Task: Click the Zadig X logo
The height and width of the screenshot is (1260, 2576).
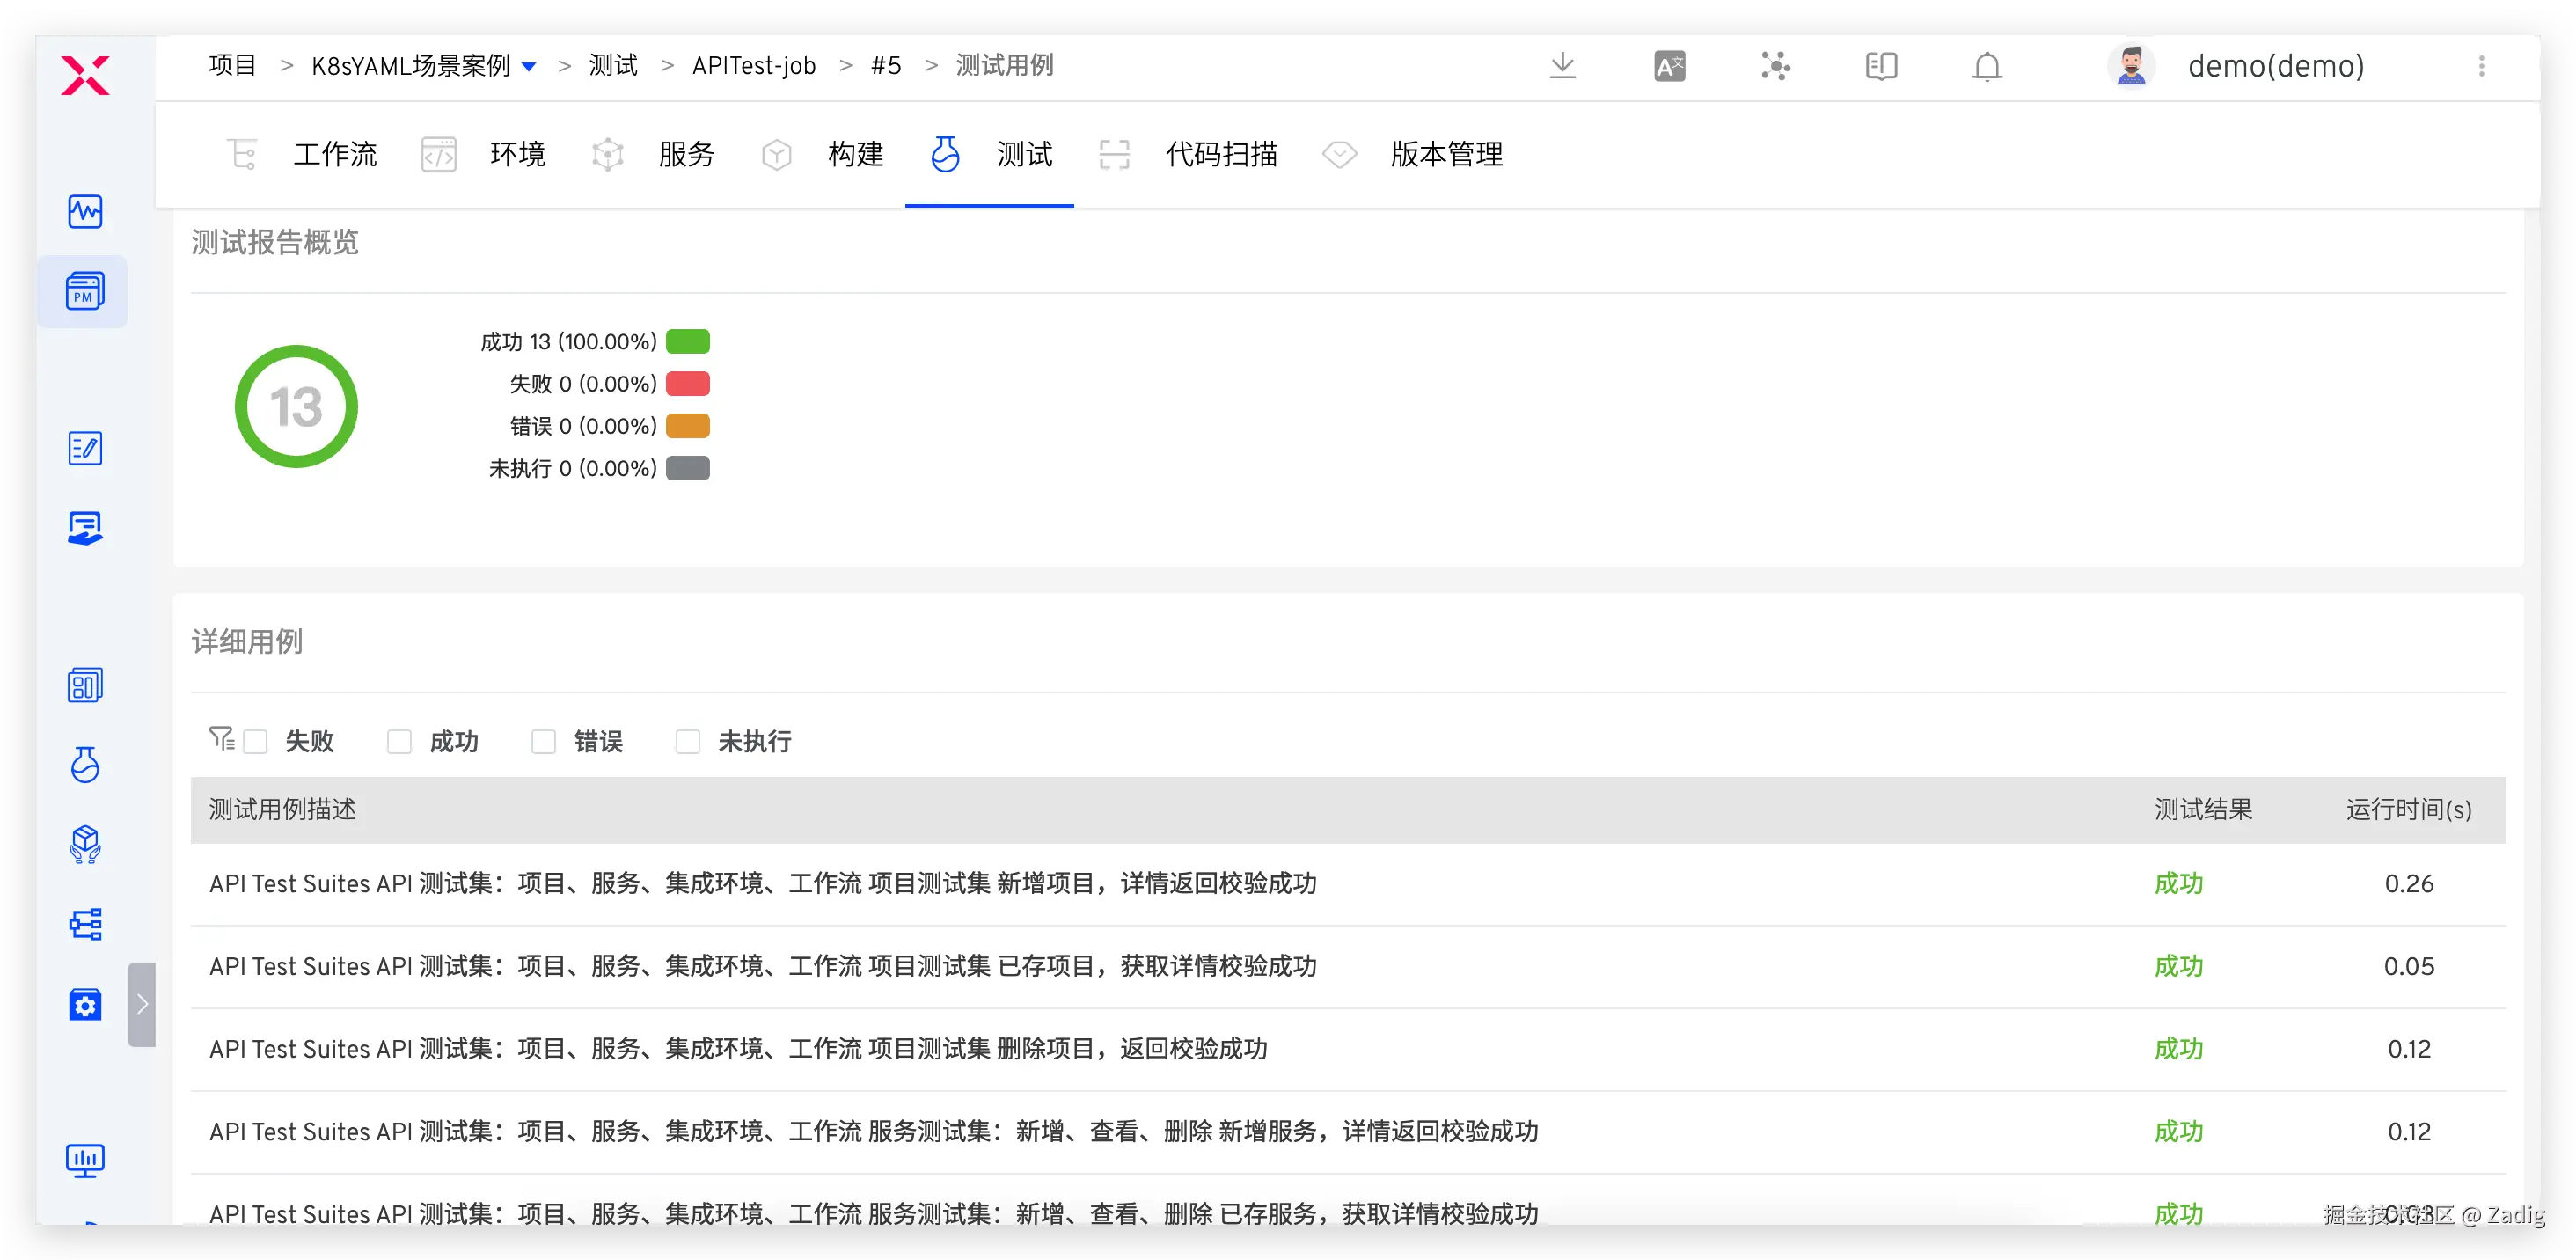Action: (84, 76)
